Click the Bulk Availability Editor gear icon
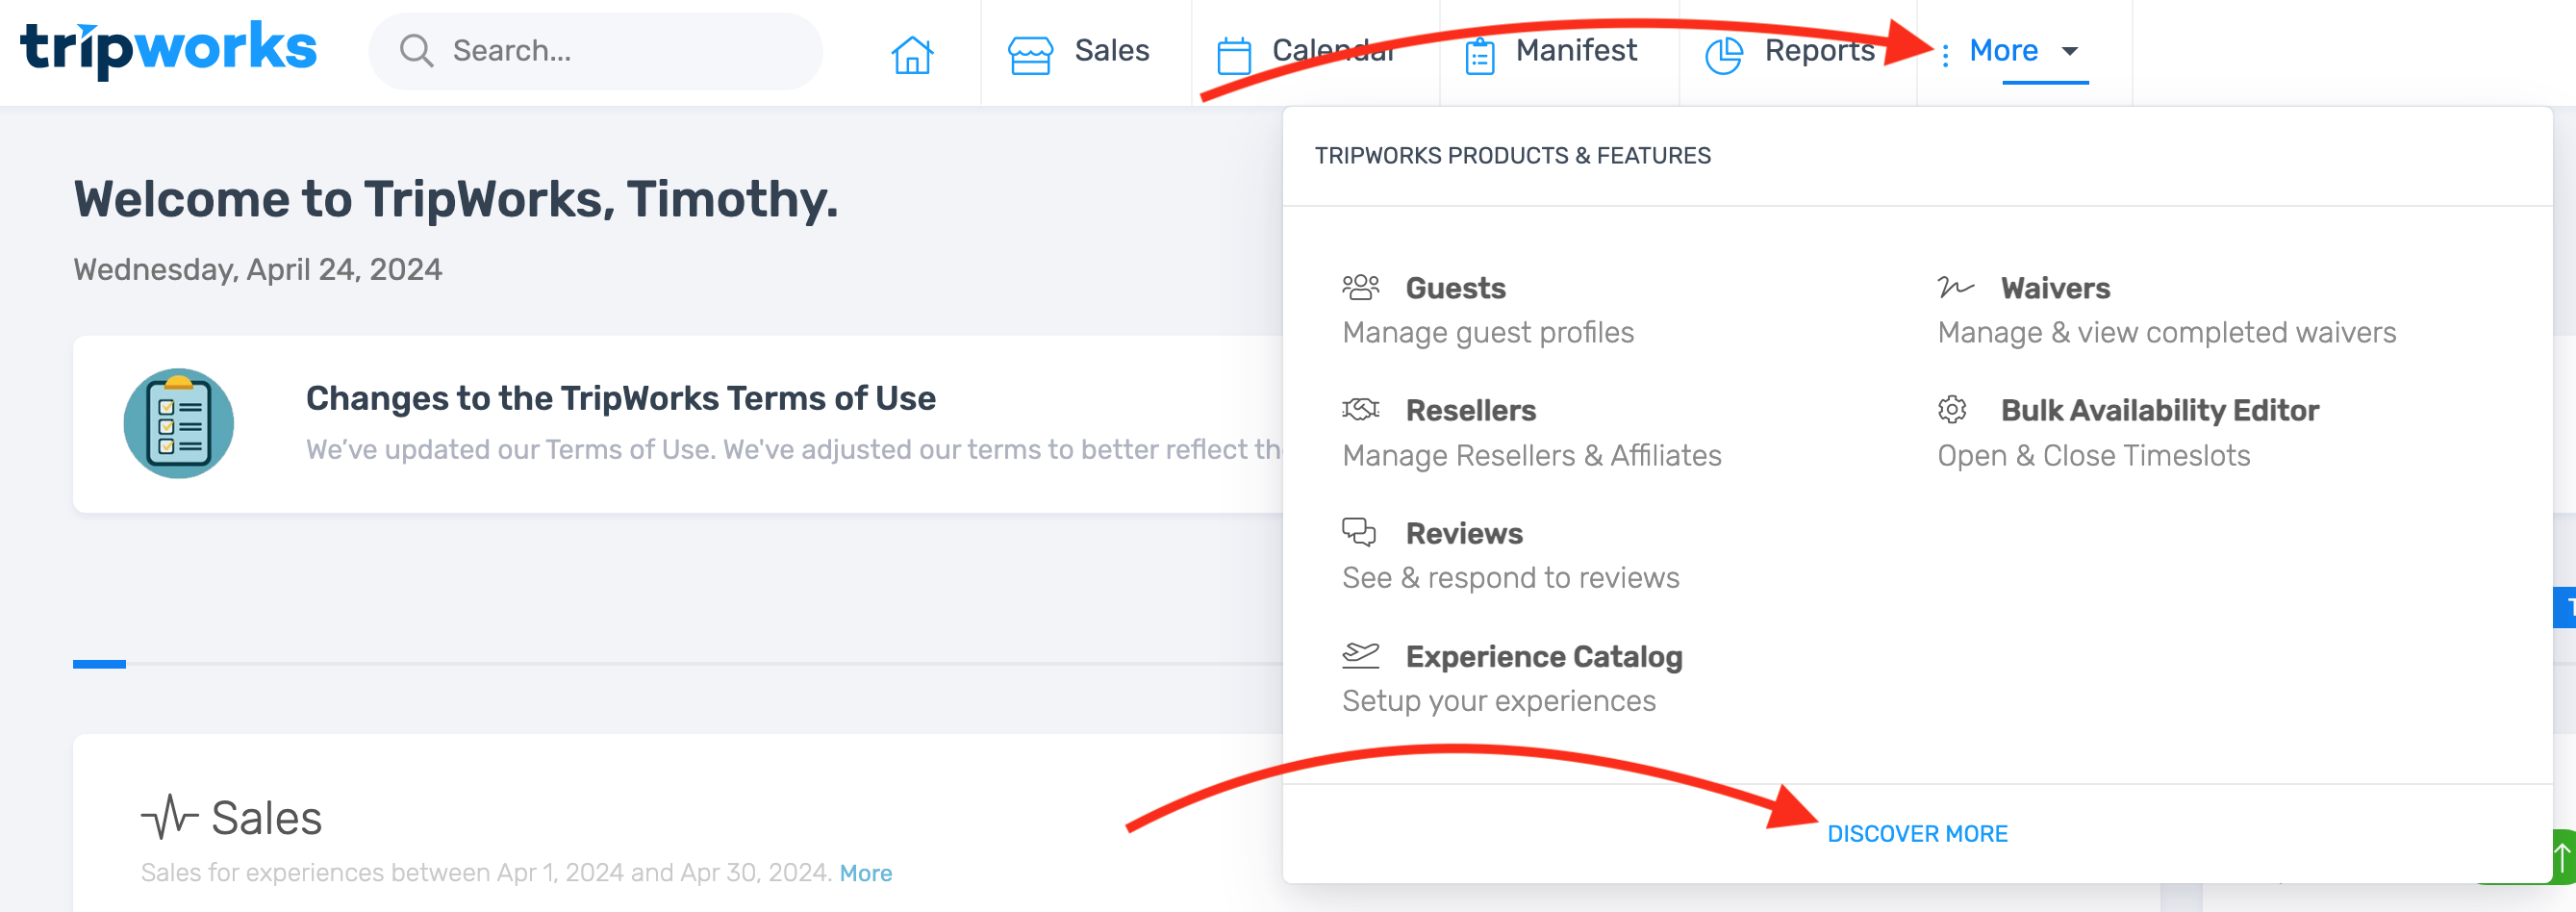This screenshot has width=2576, height=912. tap(1952, 410)
